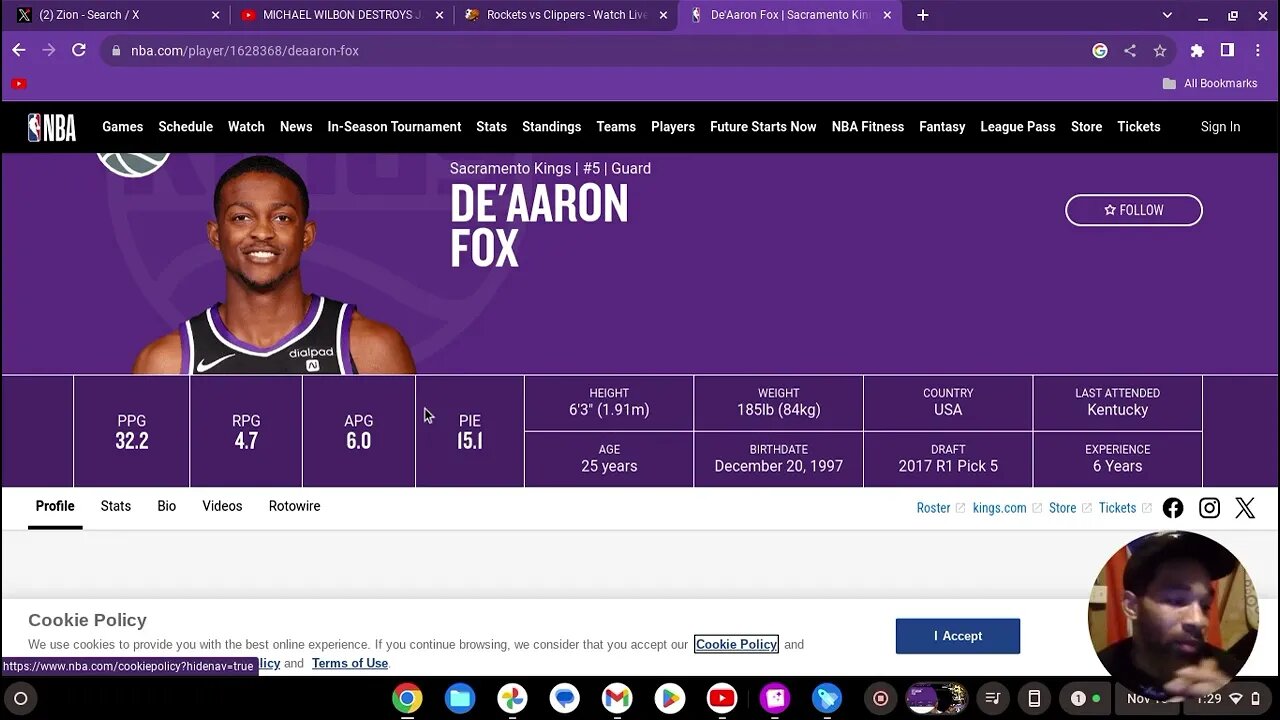The width and height of the screenshot is (1280, 720).
Task: Open kings.com external link
Action: click(1007, 508)
